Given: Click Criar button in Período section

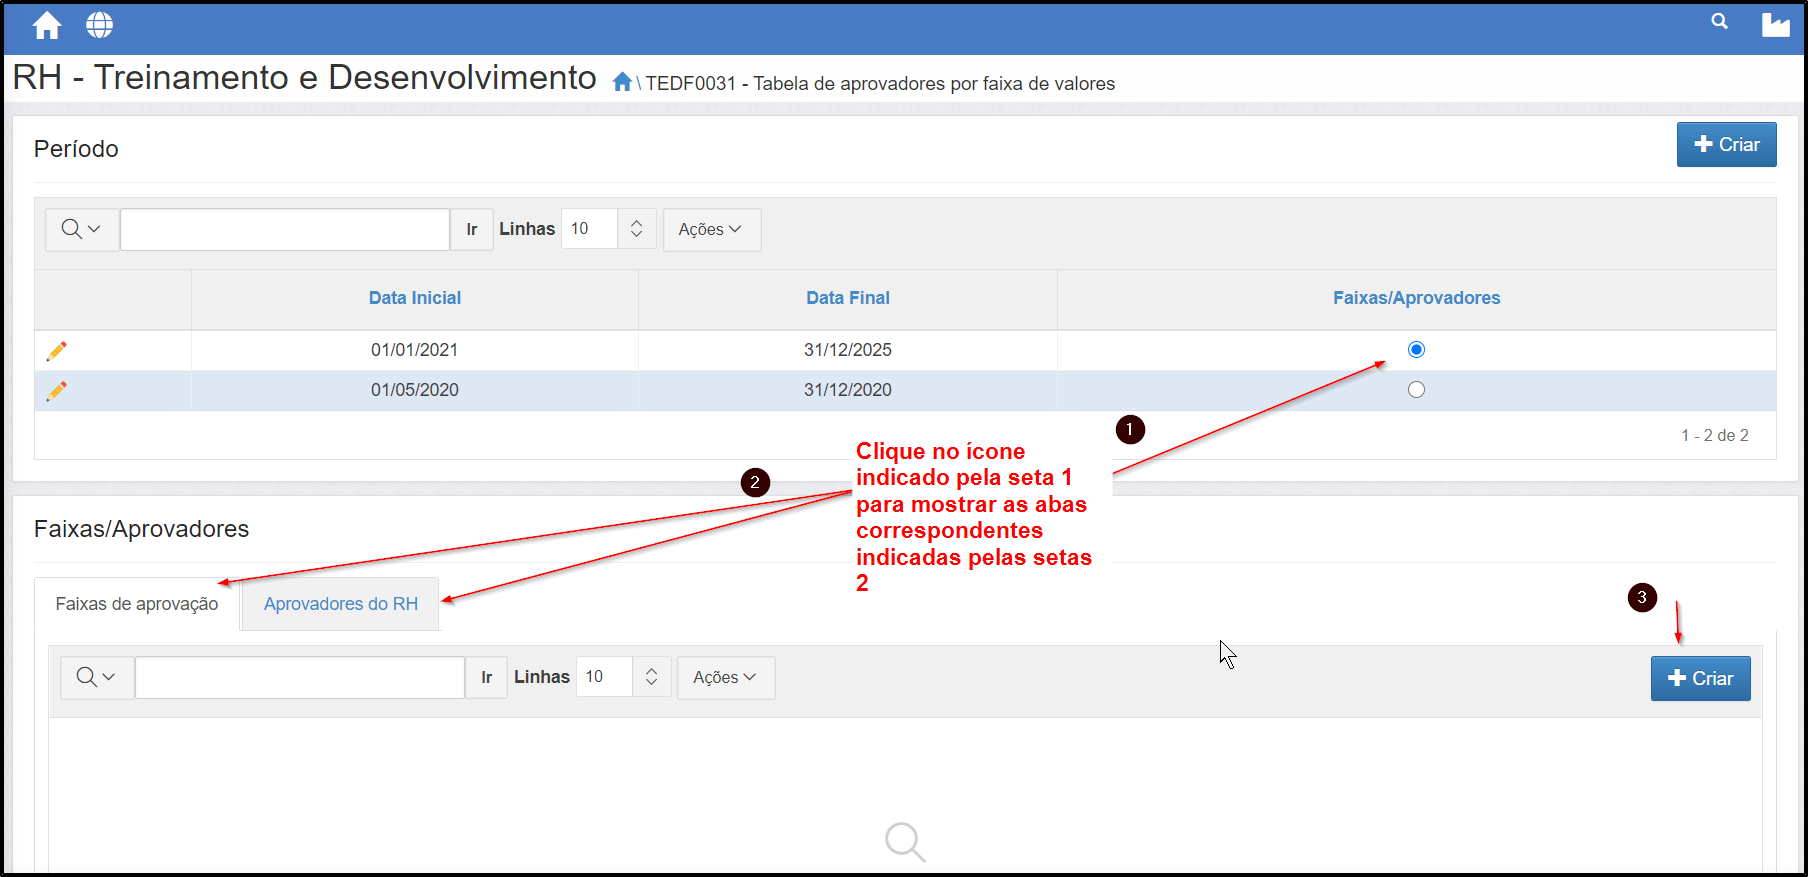Looking at the screenshot, I should pyautogui.click(x=1726, y=145).
